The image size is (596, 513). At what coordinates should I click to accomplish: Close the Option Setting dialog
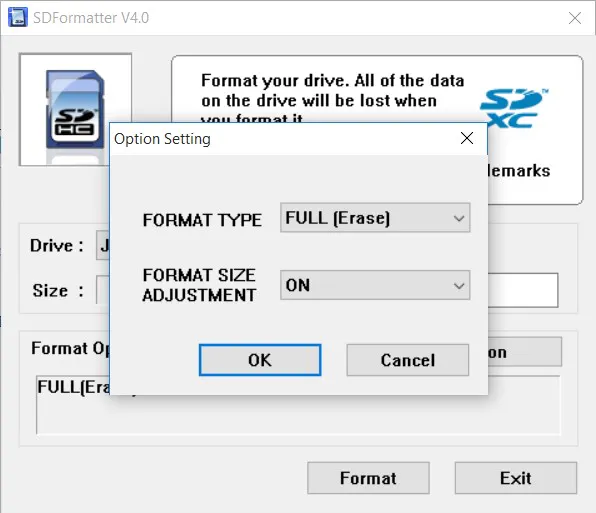[467, 138]
